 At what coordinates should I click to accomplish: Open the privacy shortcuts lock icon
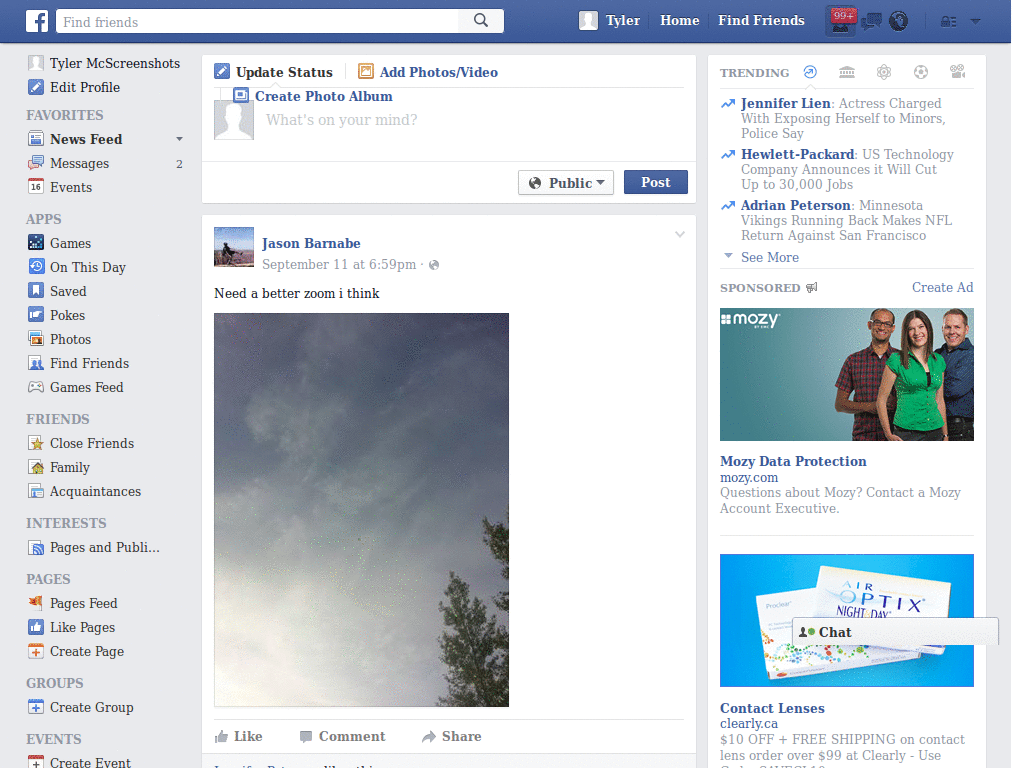click(948, 22)
